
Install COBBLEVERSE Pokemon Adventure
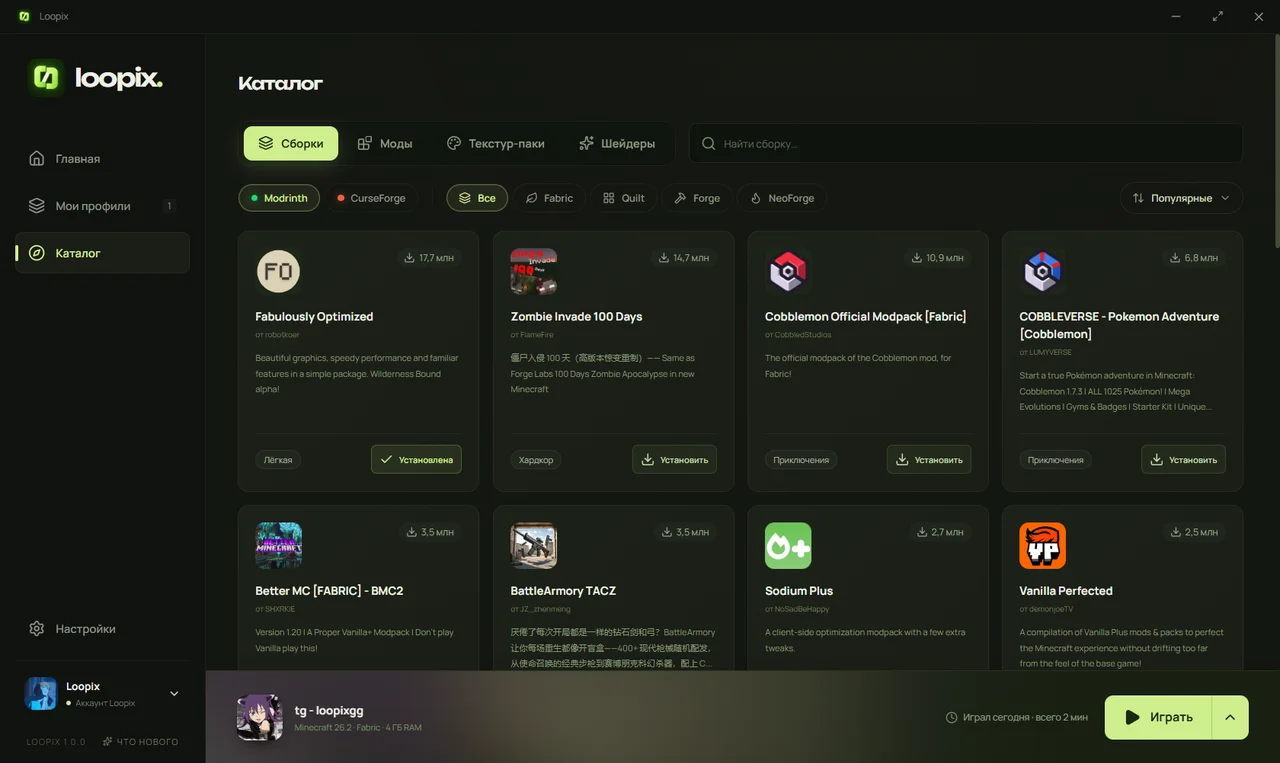[1183, 460]
